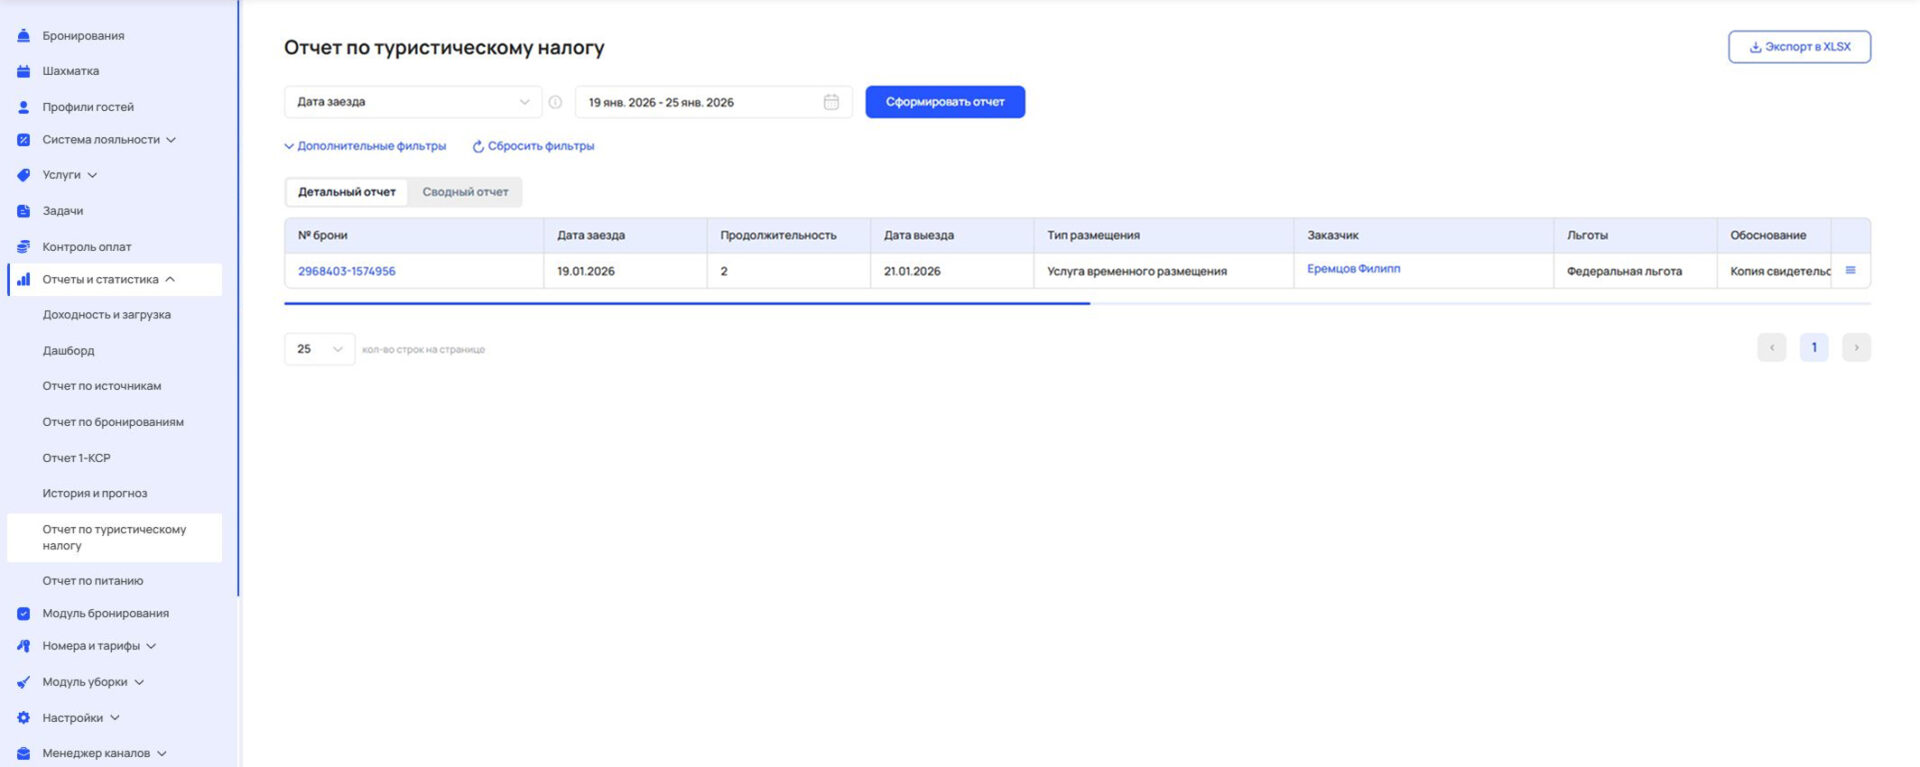1920x767 pixels.
Task: Click the info icon beside Дата заезда
Action: pos(555,102)
